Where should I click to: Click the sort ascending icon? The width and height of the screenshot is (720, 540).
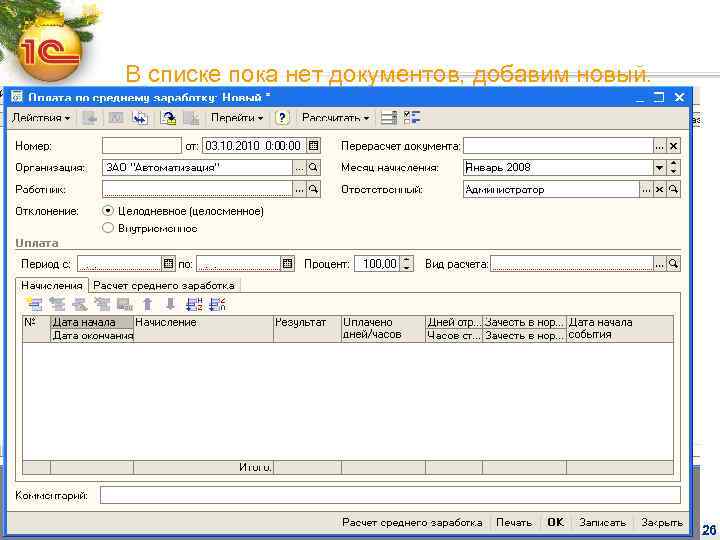coord(194,304)
